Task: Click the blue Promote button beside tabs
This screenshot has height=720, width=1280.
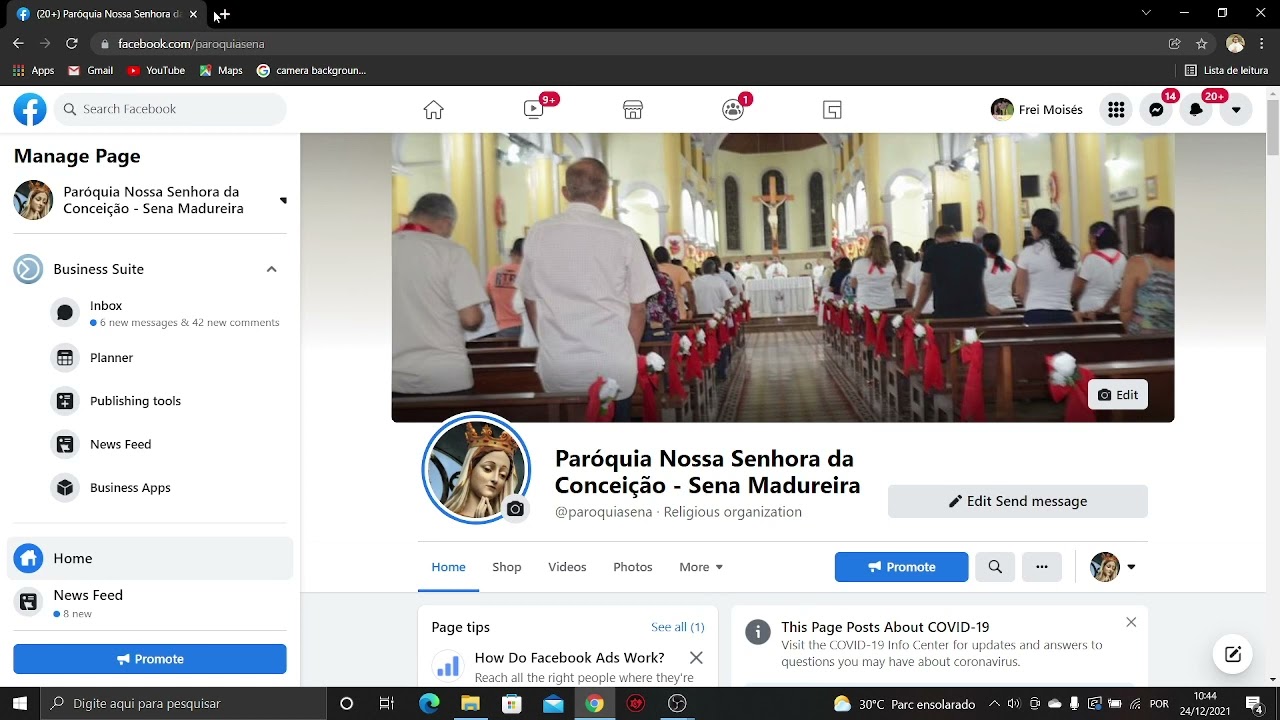Action: [x=902, y=567]
